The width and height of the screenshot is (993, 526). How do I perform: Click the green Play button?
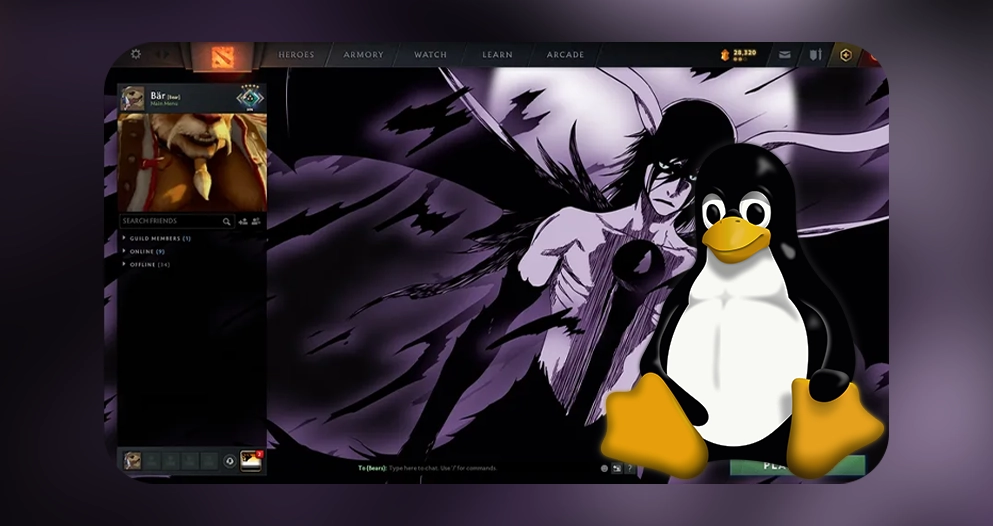798,465
